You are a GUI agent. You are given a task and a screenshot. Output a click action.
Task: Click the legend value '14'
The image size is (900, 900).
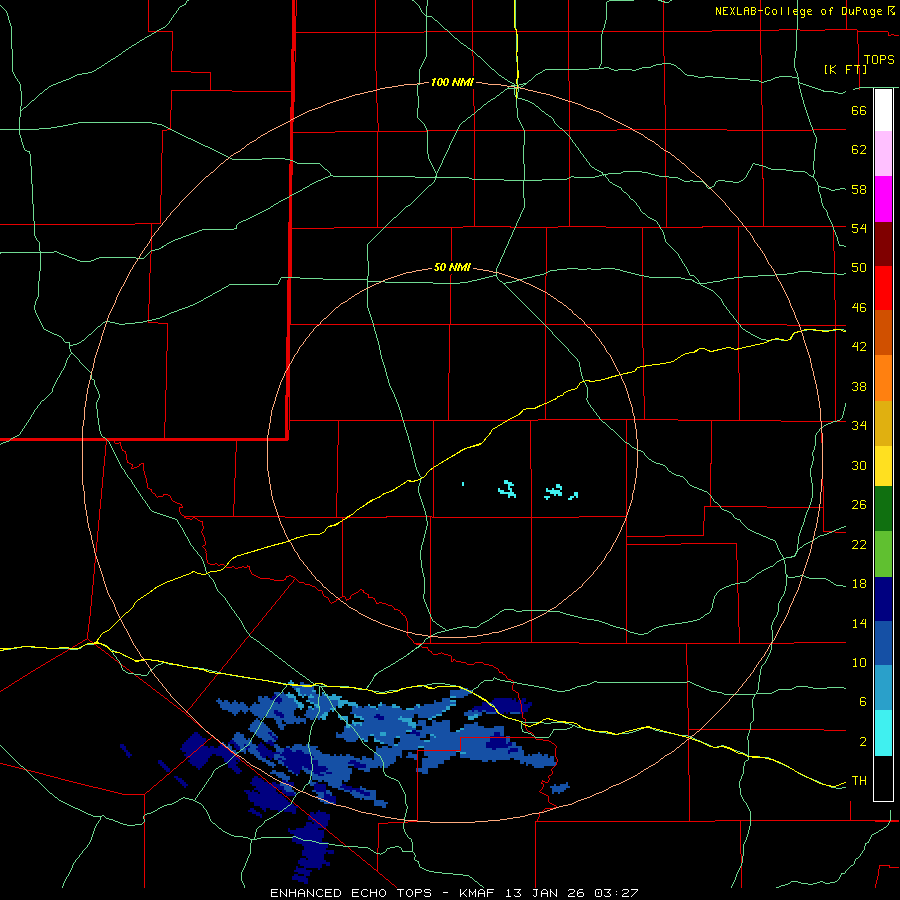pos(859,623)
